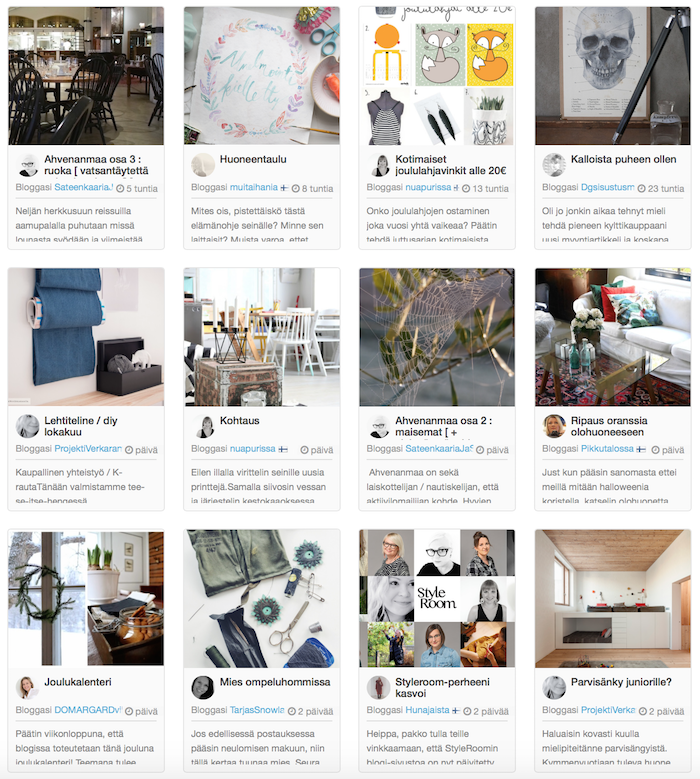Open the post titled Kotimaiset joululahjavinkit alle 20€
Image resolution: width=700 pixels, height=779 pixels.
[451, 165]
